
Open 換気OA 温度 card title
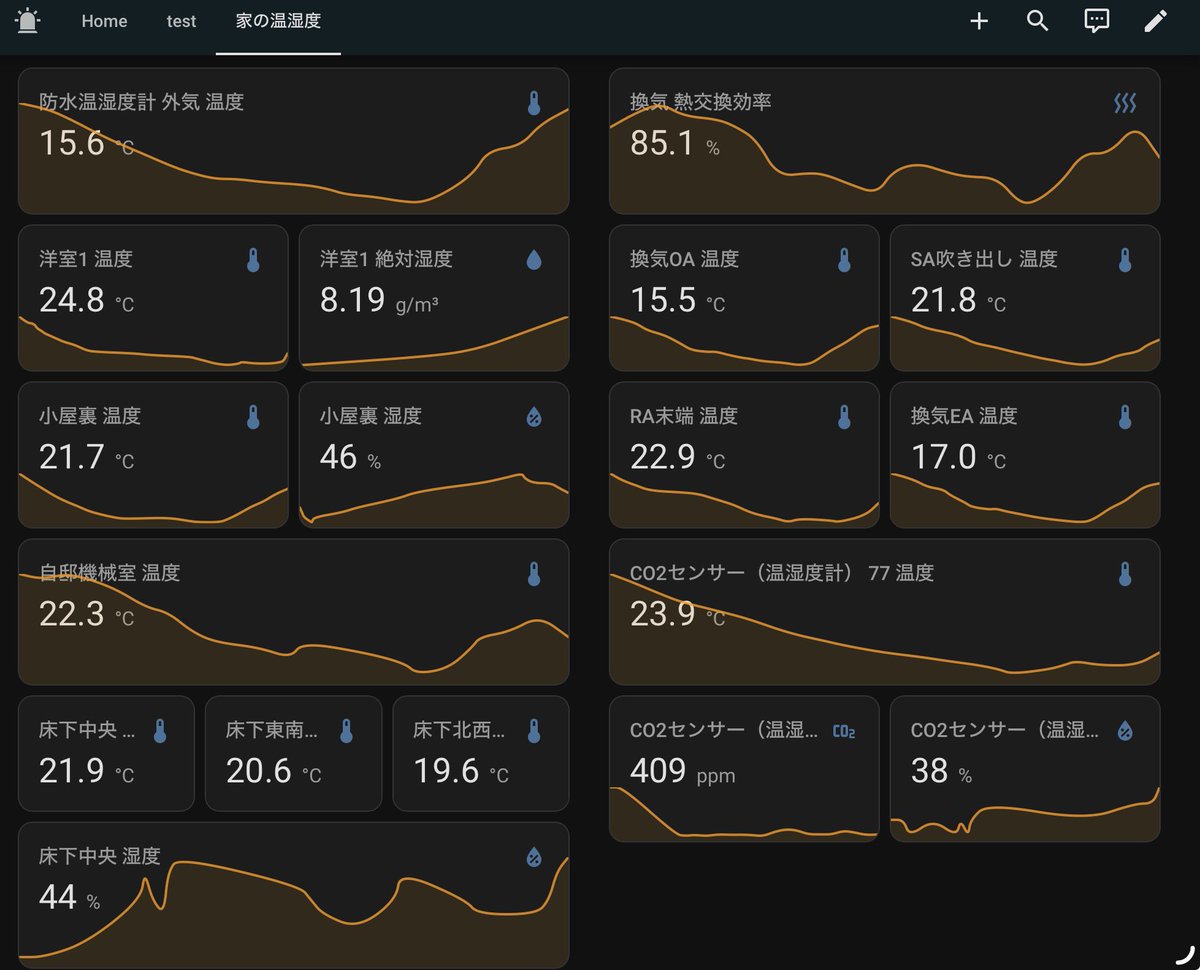coord(684,259)
